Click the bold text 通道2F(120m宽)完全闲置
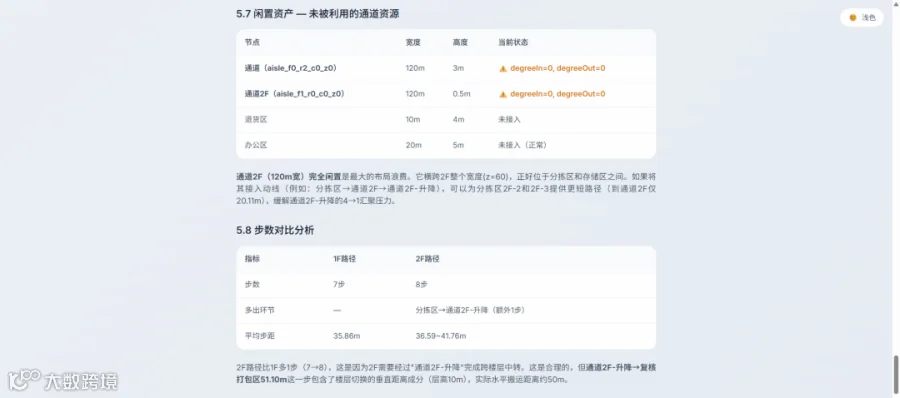 tap(289, 176)
